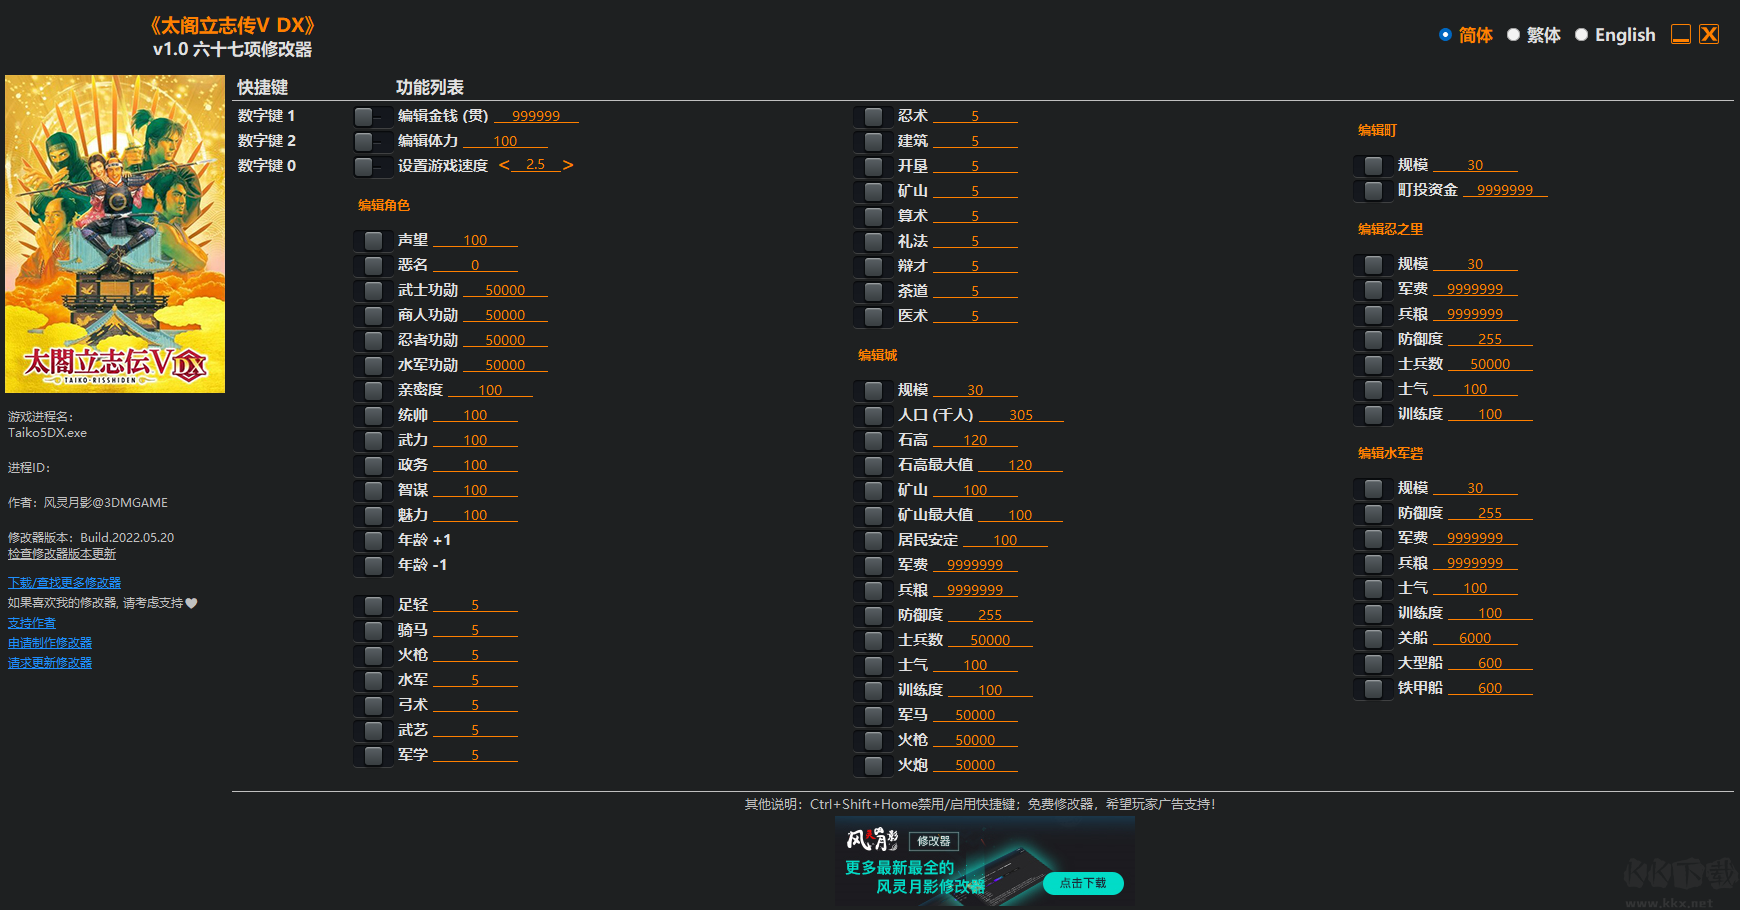Screen dimensions: 1740x910
Task: Enable the 编辑体力 toggle
Action: tap(371, 142)
